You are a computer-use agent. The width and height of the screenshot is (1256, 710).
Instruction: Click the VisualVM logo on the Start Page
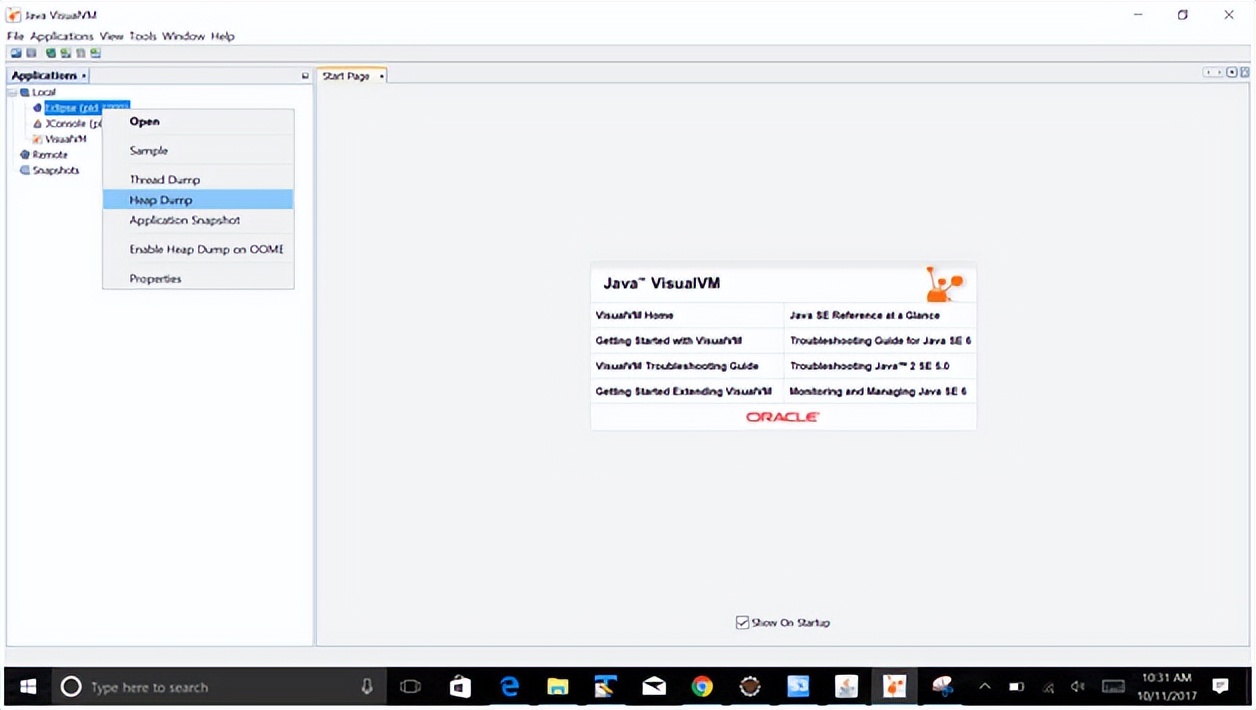943,284
